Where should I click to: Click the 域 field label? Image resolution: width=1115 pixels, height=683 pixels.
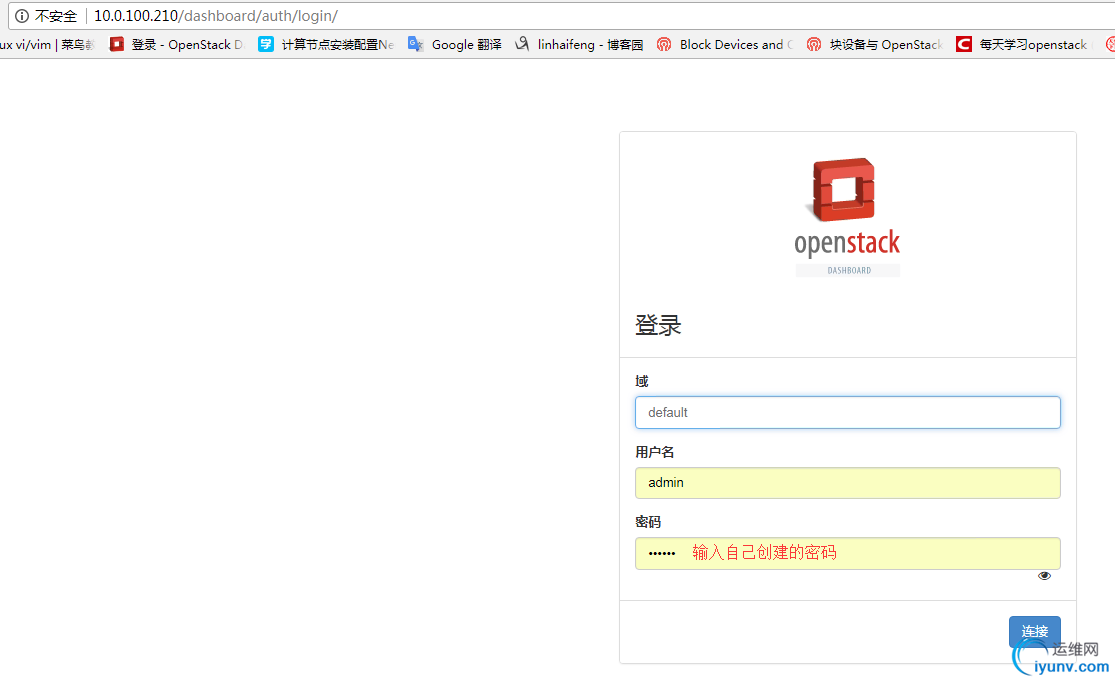coord(641,381)
